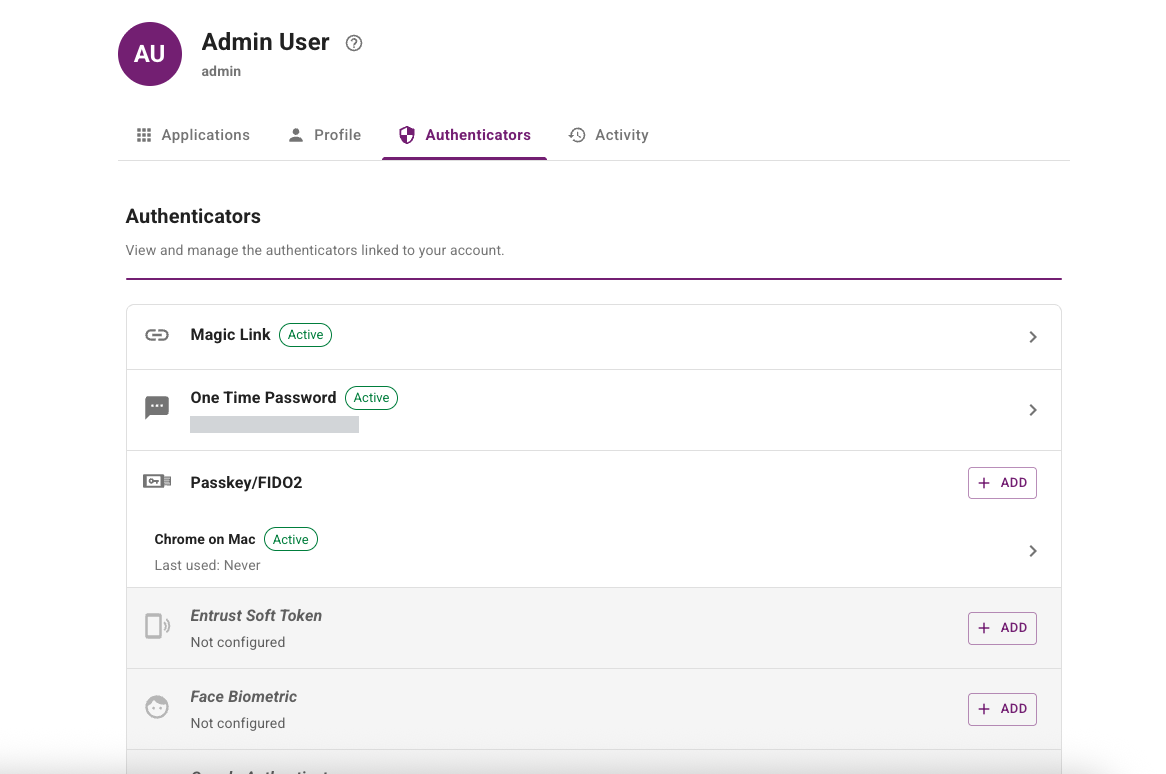Viewport: 1166px width, 774px height.
Task: Click the Admin User name heading
Action: tap(265, 42)
